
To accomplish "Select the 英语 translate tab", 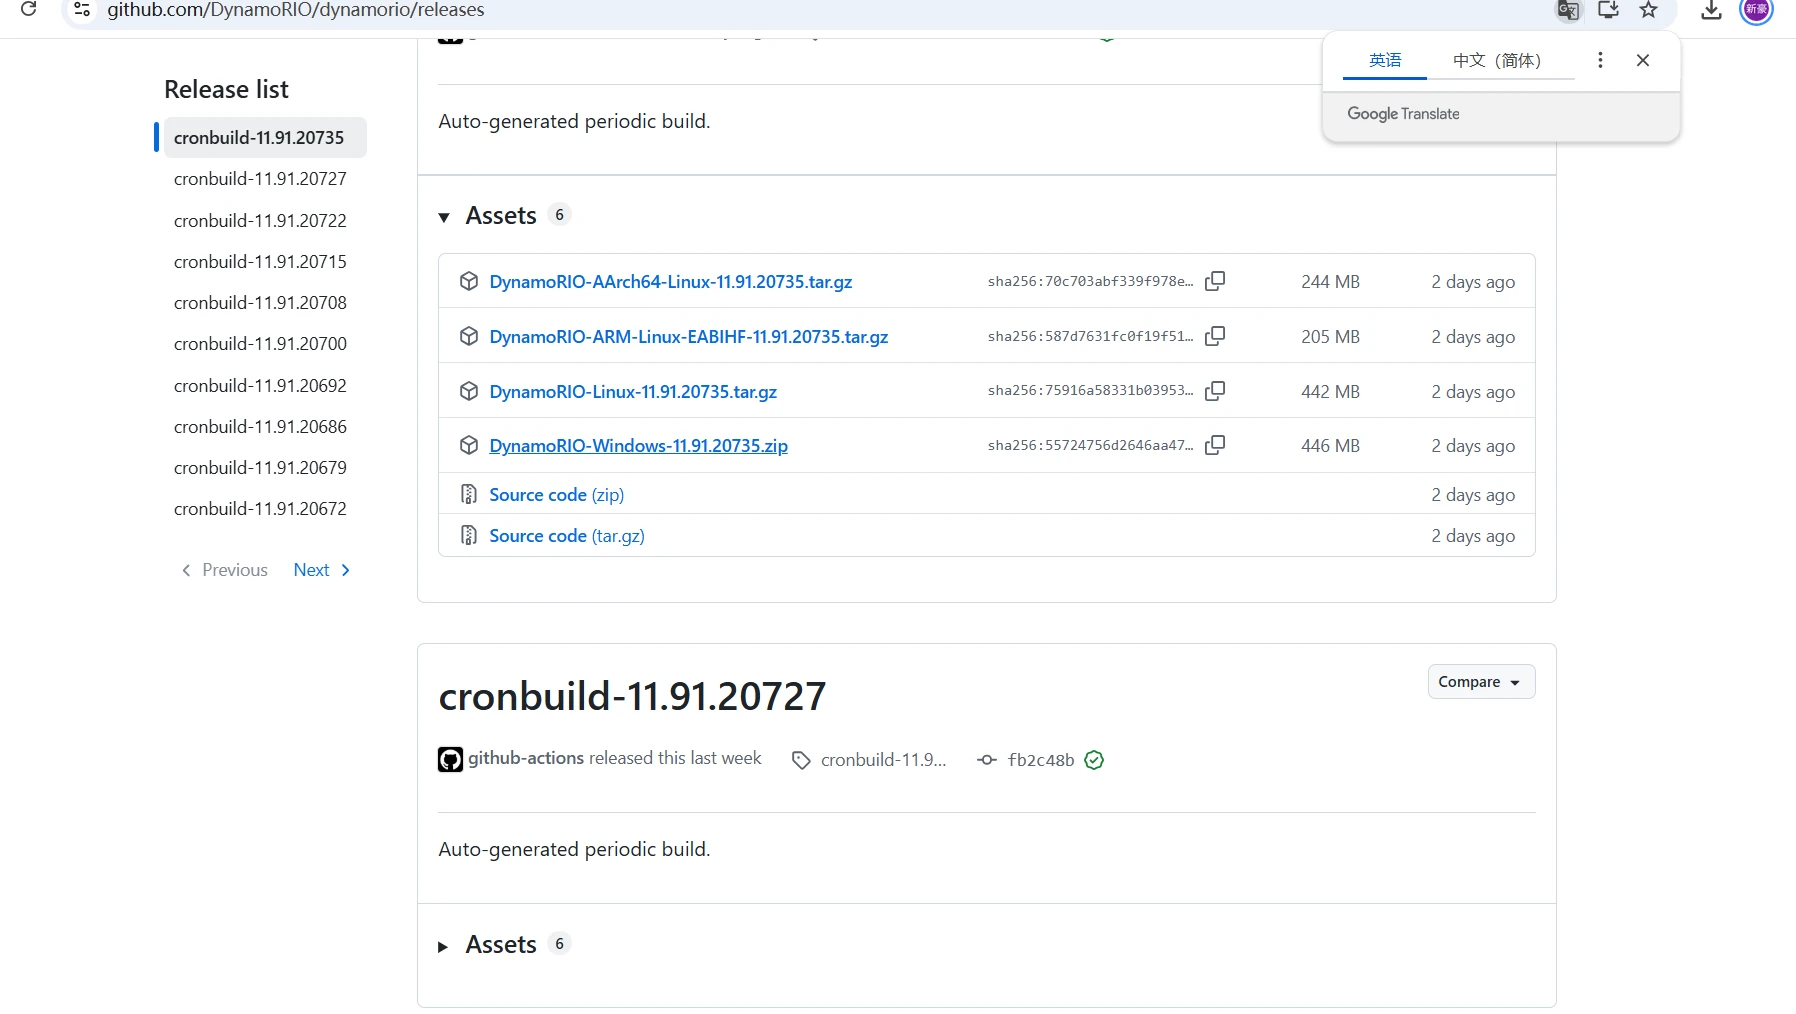I will pos(1385,60).
